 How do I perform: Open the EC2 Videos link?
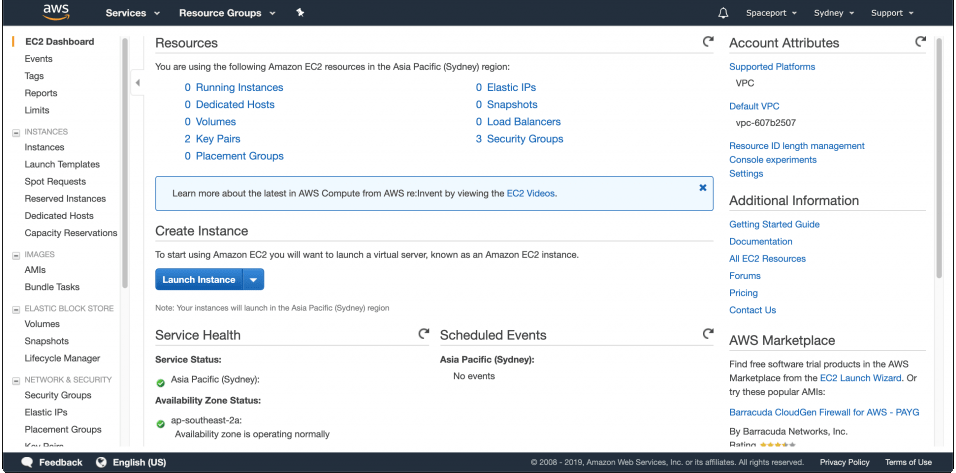tap(531, 193)
